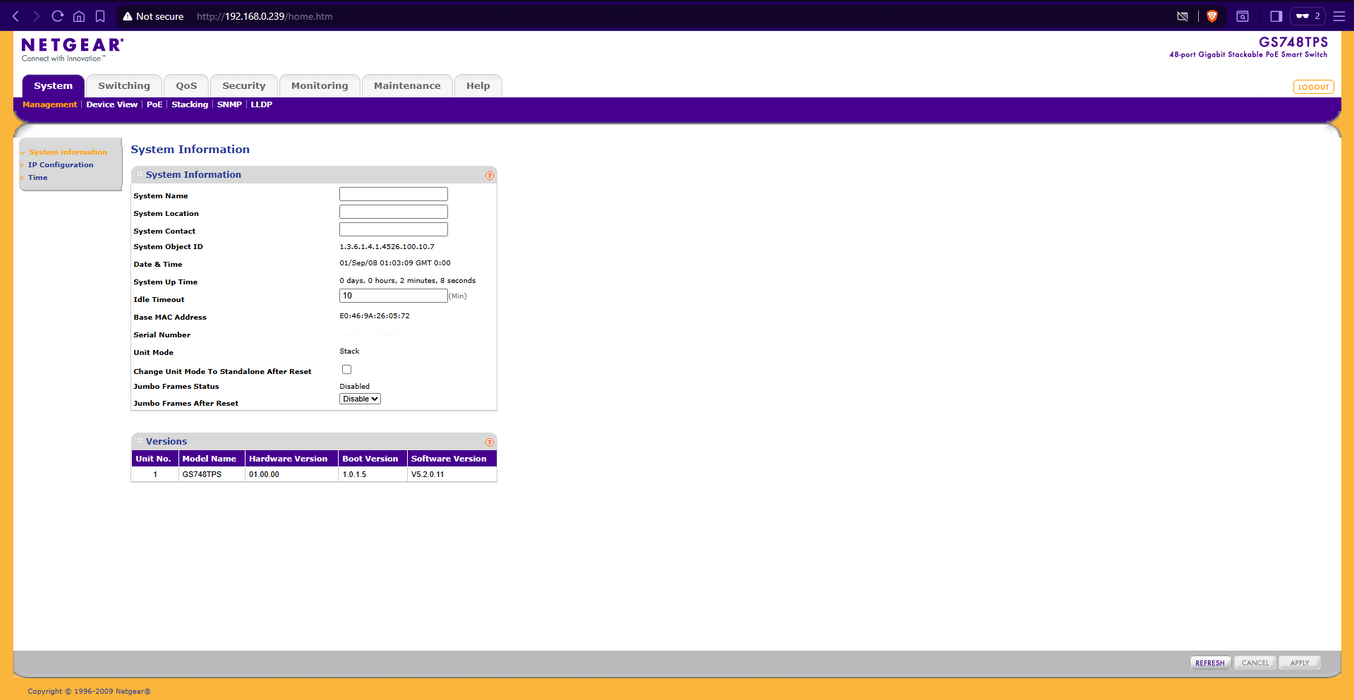This screenshot has width=1354, height=700.
Task: Click the browser address bar URL
Action: 265,17
